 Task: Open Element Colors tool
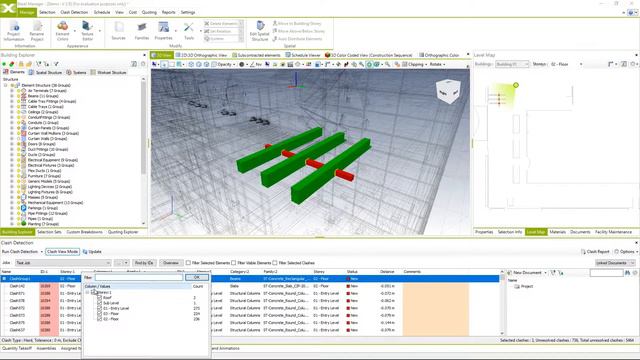click(62, 31)
